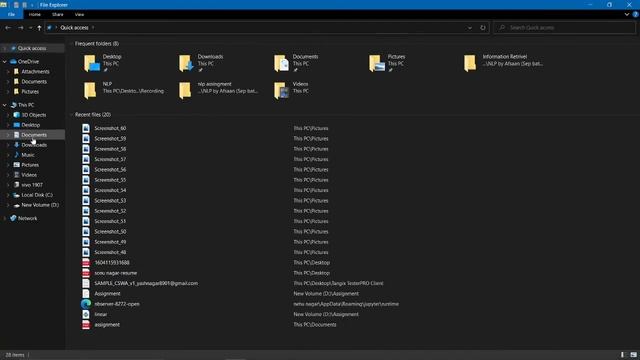Select the SAMPLE_CSWA file icon
Viewport: 640px width, 360px height.
pyautogui.click(x=86, y=283)
